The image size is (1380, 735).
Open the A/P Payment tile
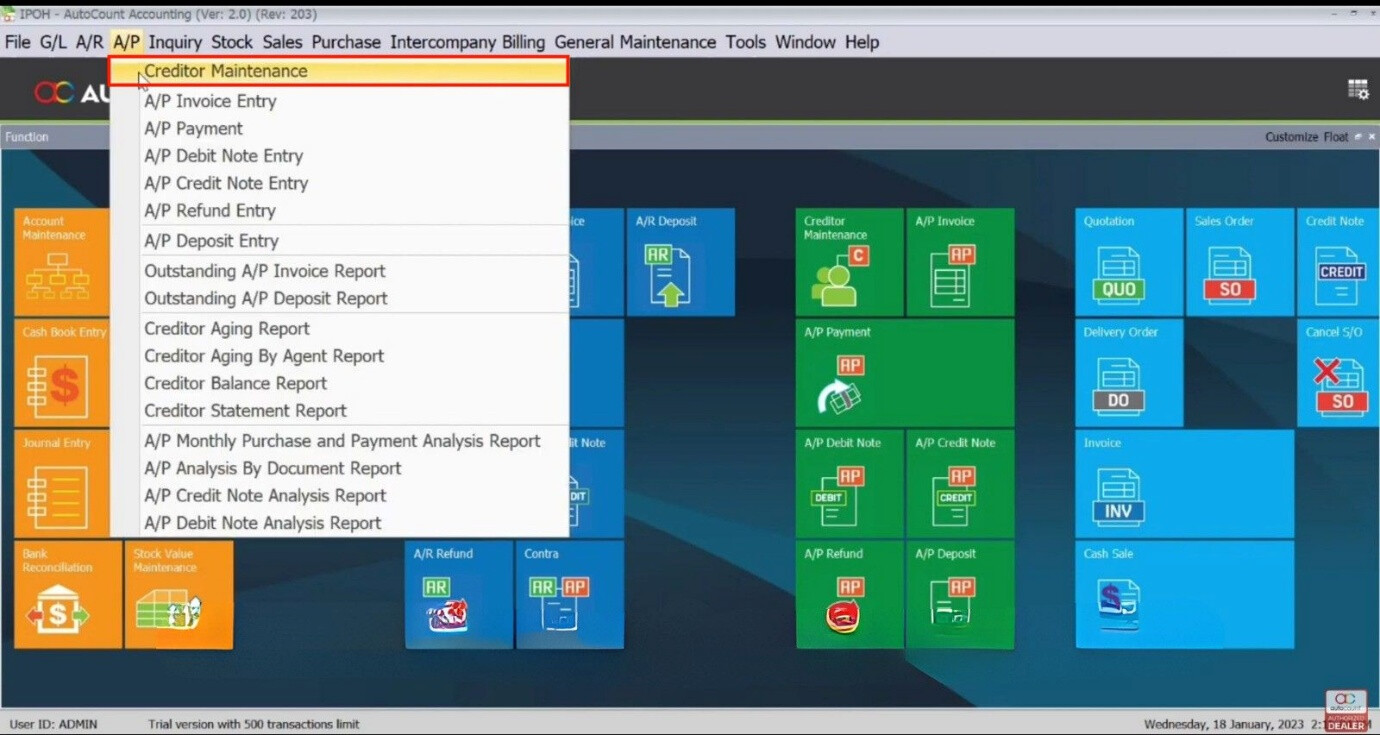click(904, 373)
